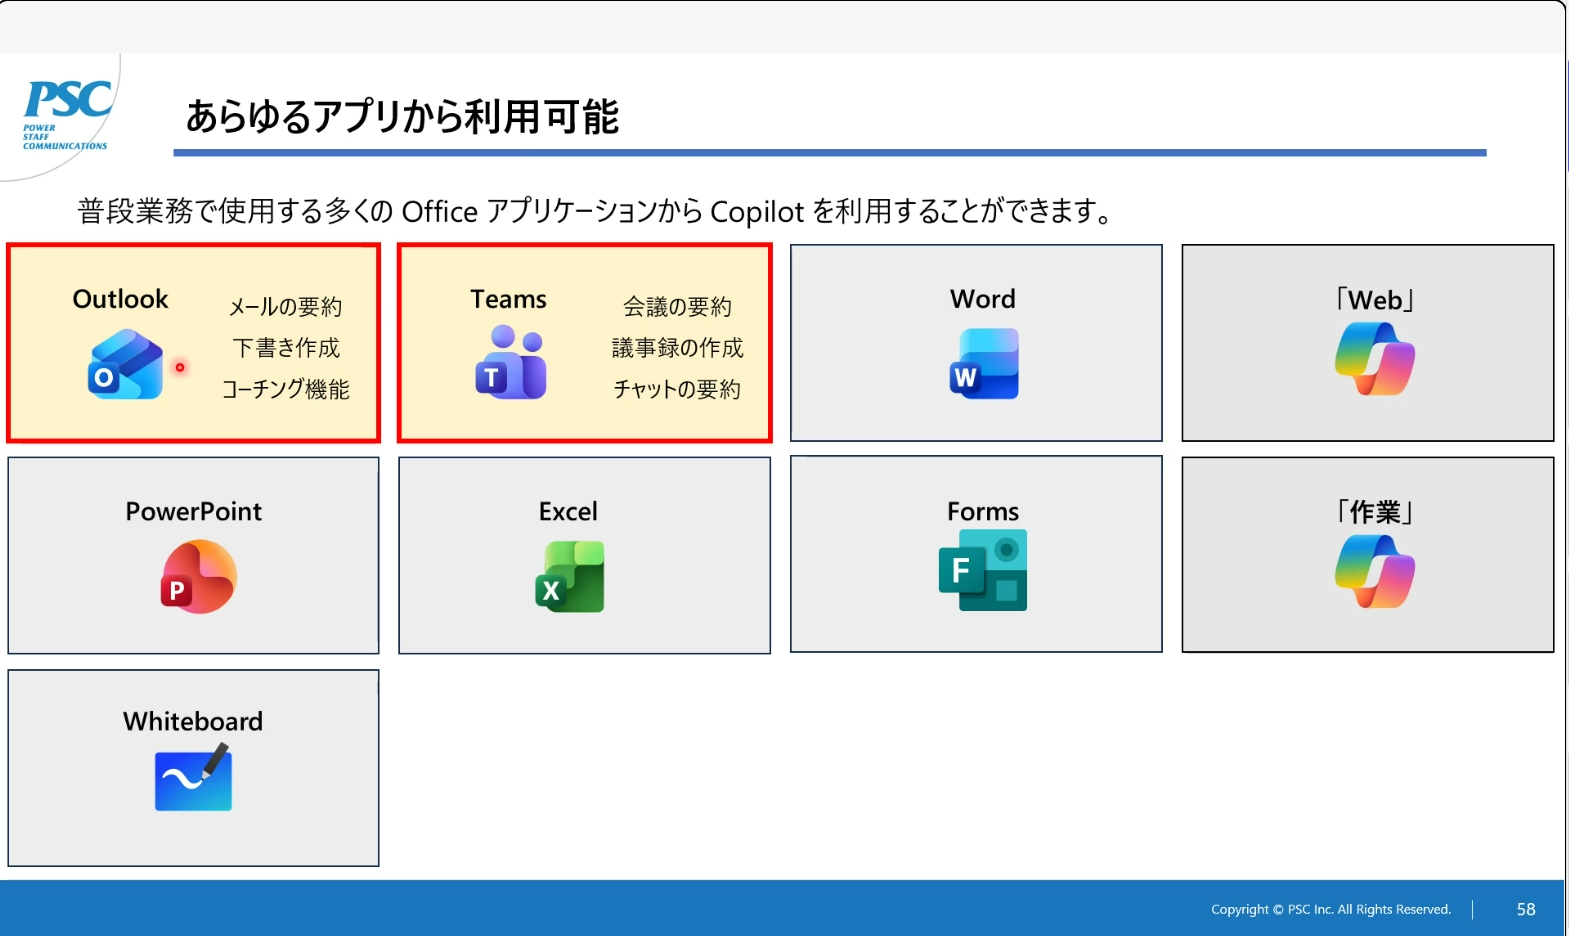Click the チャットの要約 text
The image size is (1569, 936).
coord(678,389)
